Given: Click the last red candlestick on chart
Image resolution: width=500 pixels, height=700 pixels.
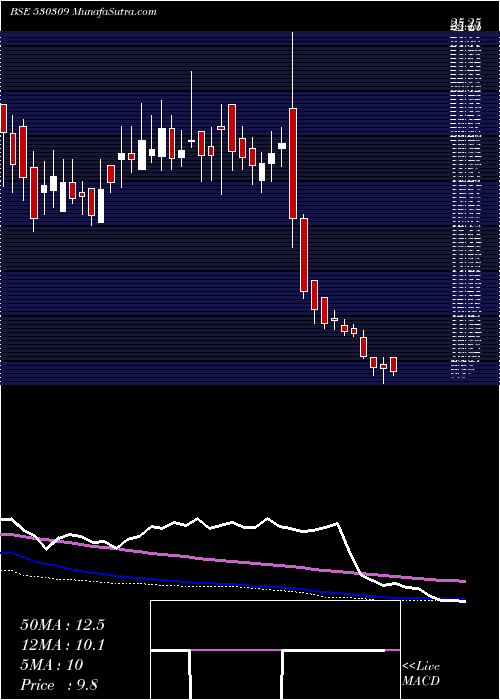Looking at the screenshot, I should pyautogui.click(x=393, y=365).
